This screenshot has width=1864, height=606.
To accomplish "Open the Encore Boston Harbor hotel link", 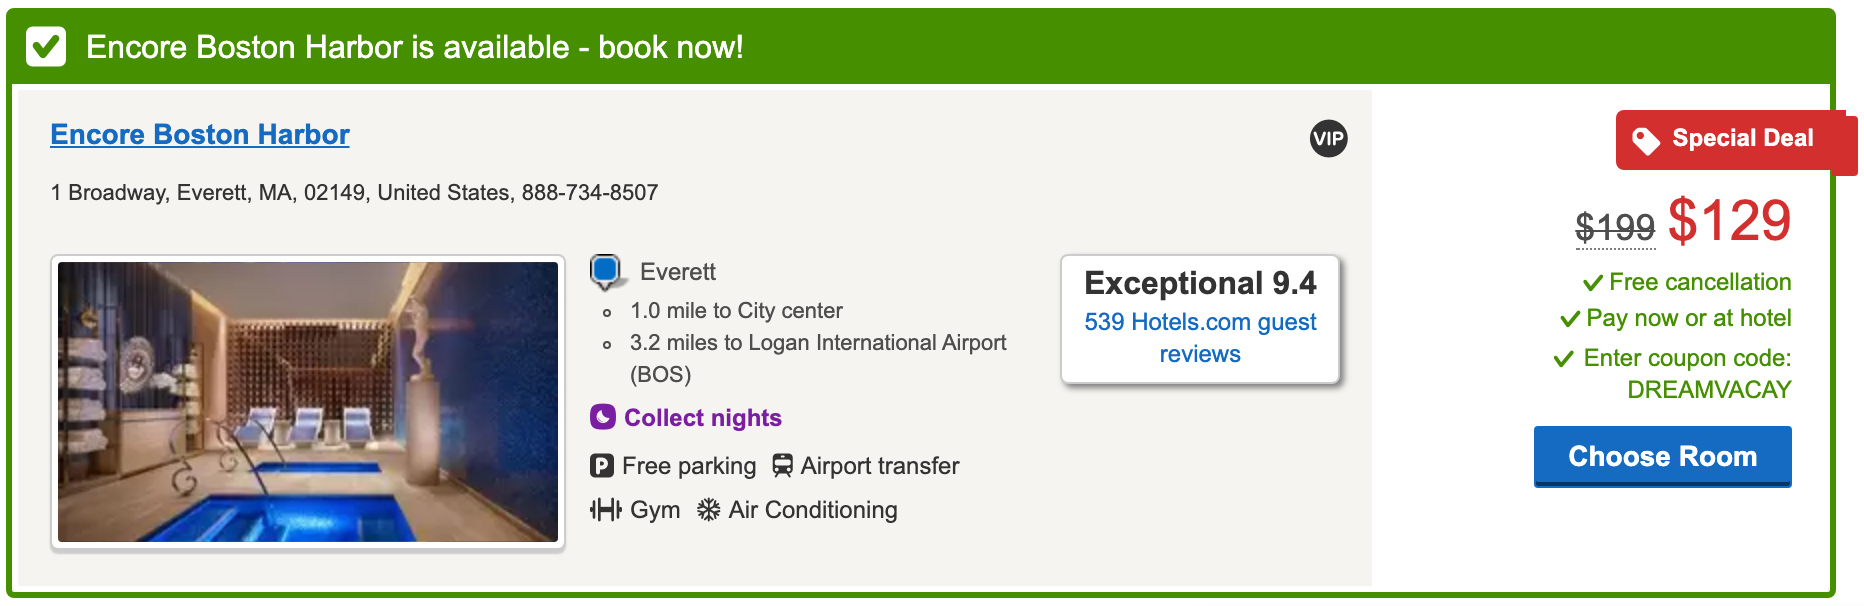I will 200,135.
